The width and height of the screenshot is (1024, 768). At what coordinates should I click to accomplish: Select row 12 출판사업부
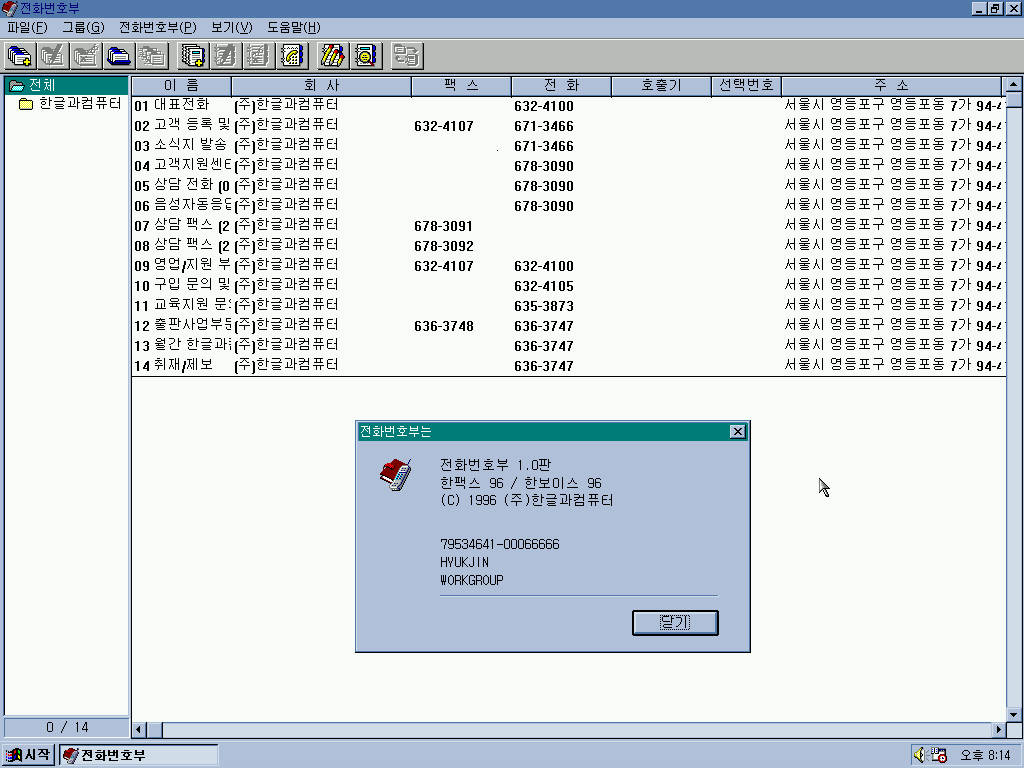coord(568,325)
